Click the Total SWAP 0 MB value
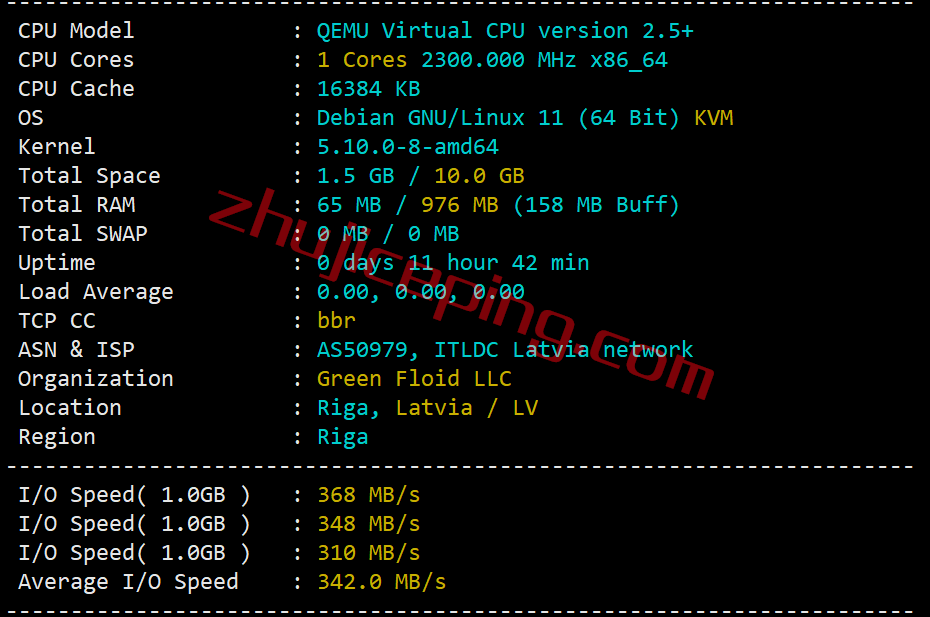The height and width of the screenshot is (617, 930). [388, 234]
